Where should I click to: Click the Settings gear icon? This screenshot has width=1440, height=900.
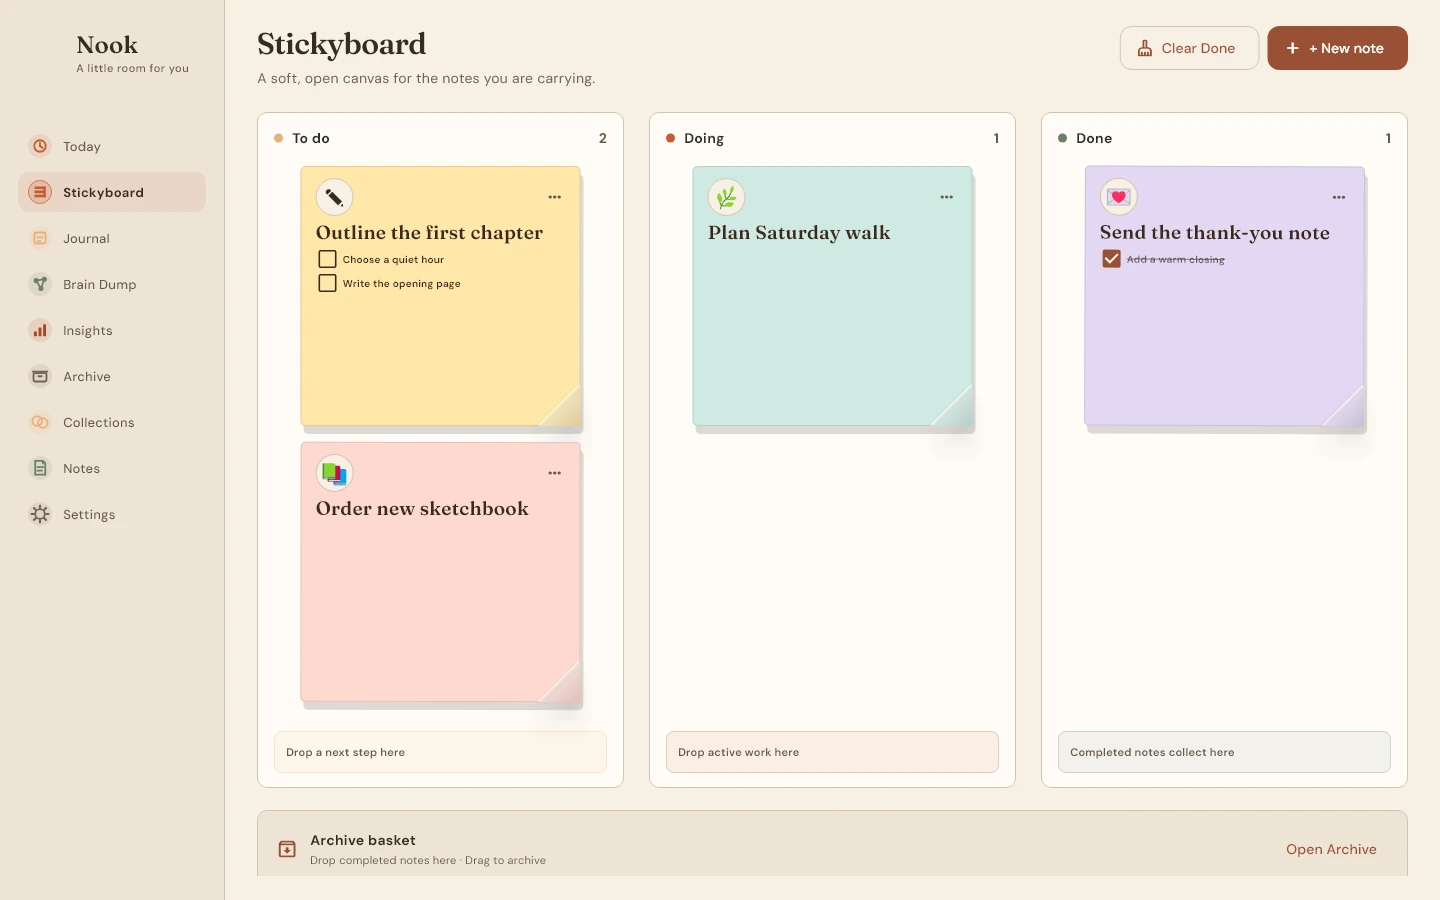tap(40, 514)
